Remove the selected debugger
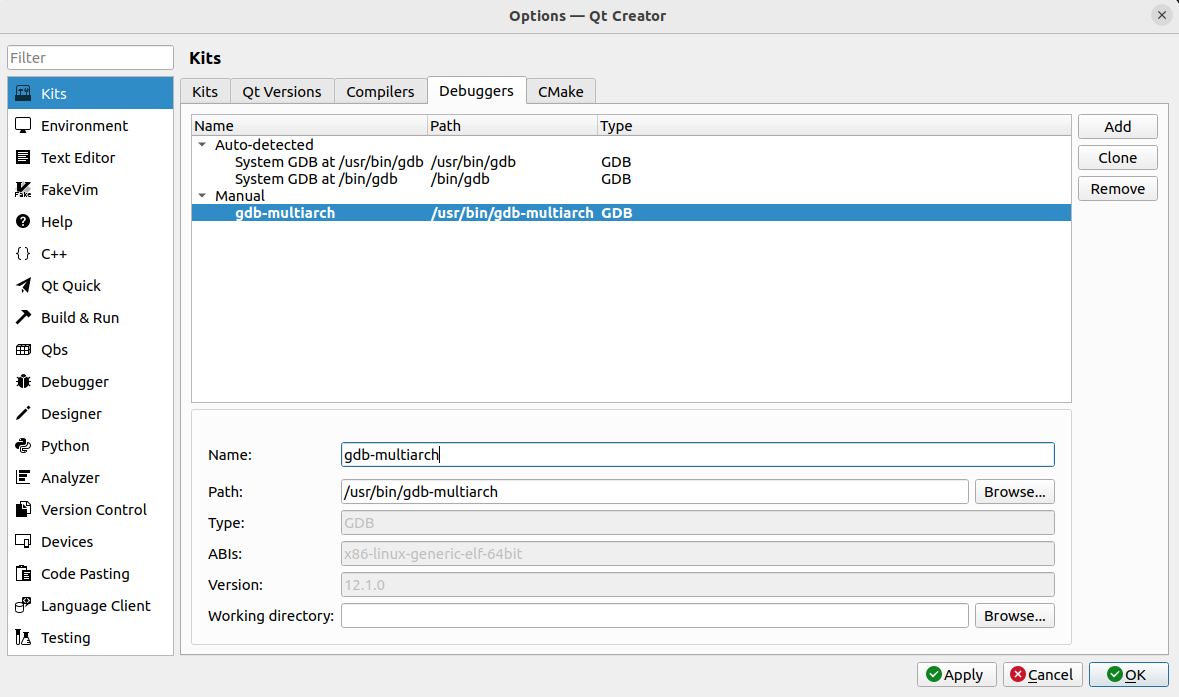 1117,189
